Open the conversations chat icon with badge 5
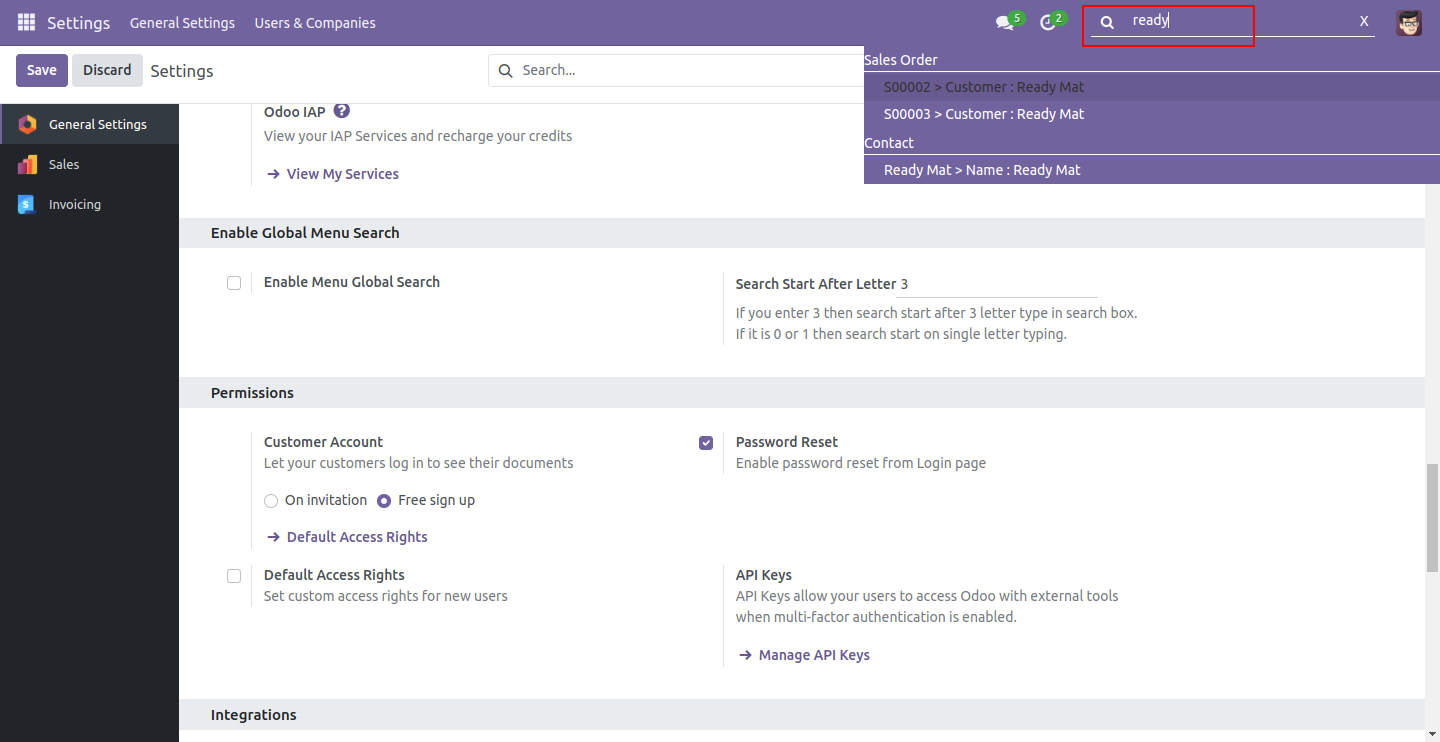This screenshot has height=742, width=1440. pyautogui.click(x=1004, y=23)
